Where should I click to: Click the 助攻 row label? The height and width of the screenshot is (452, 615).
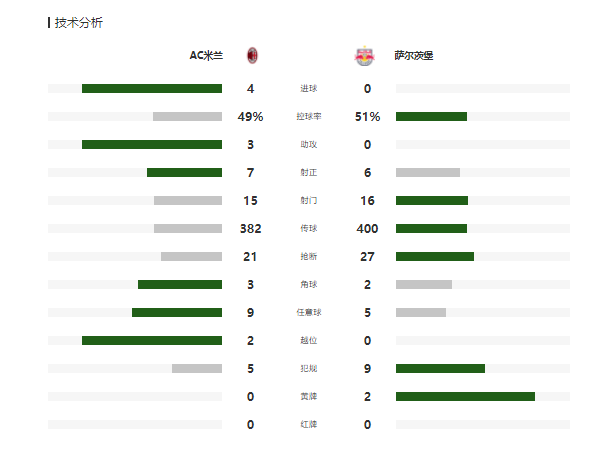[x=309, y=145]
